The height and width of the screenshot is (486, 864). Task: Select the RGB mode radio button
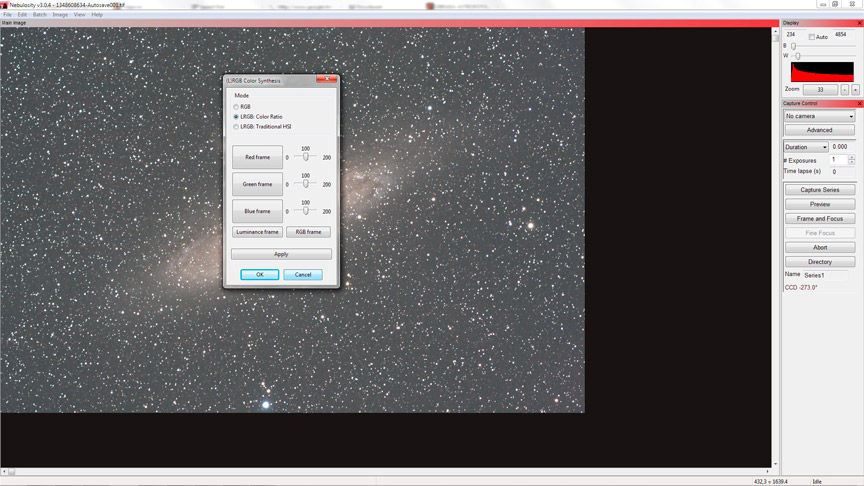[237, 107]
